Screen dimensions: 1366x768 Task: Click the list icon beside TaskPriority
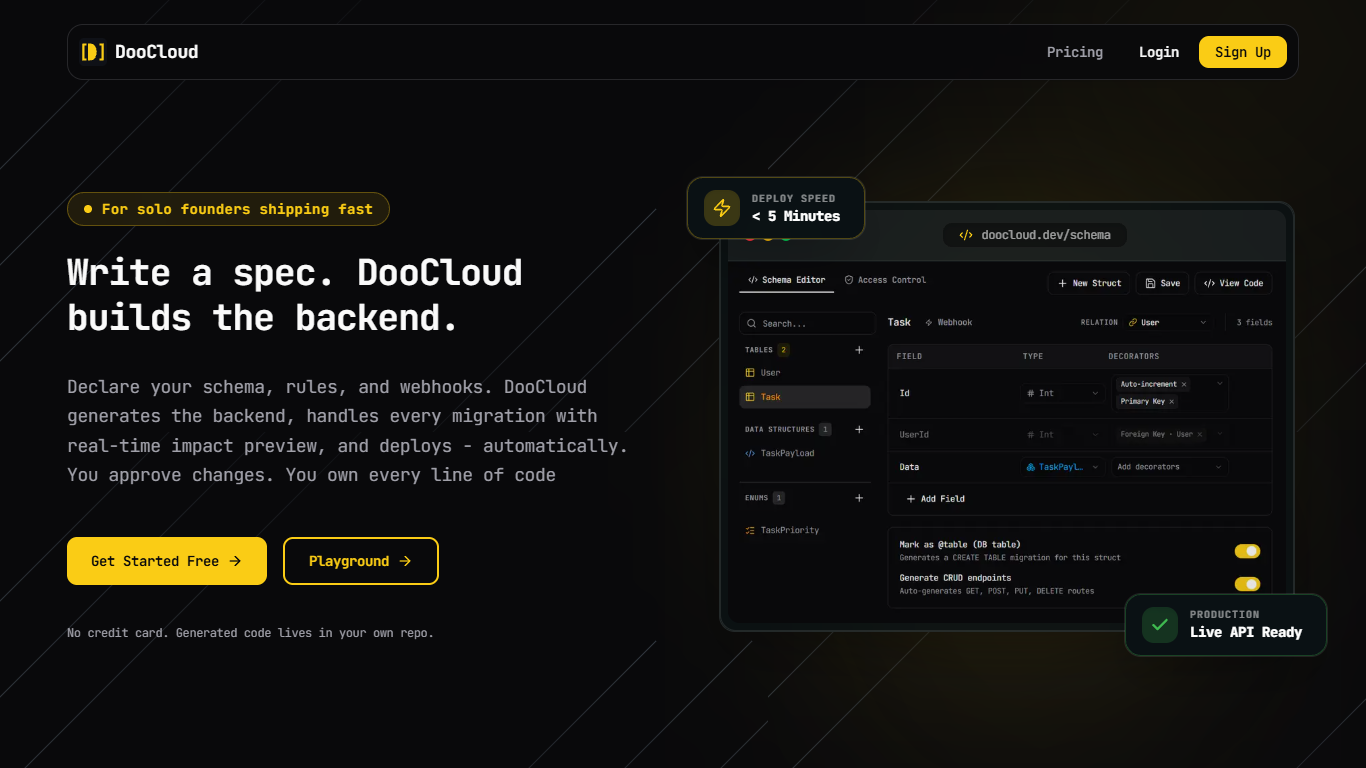click(750, 530)
